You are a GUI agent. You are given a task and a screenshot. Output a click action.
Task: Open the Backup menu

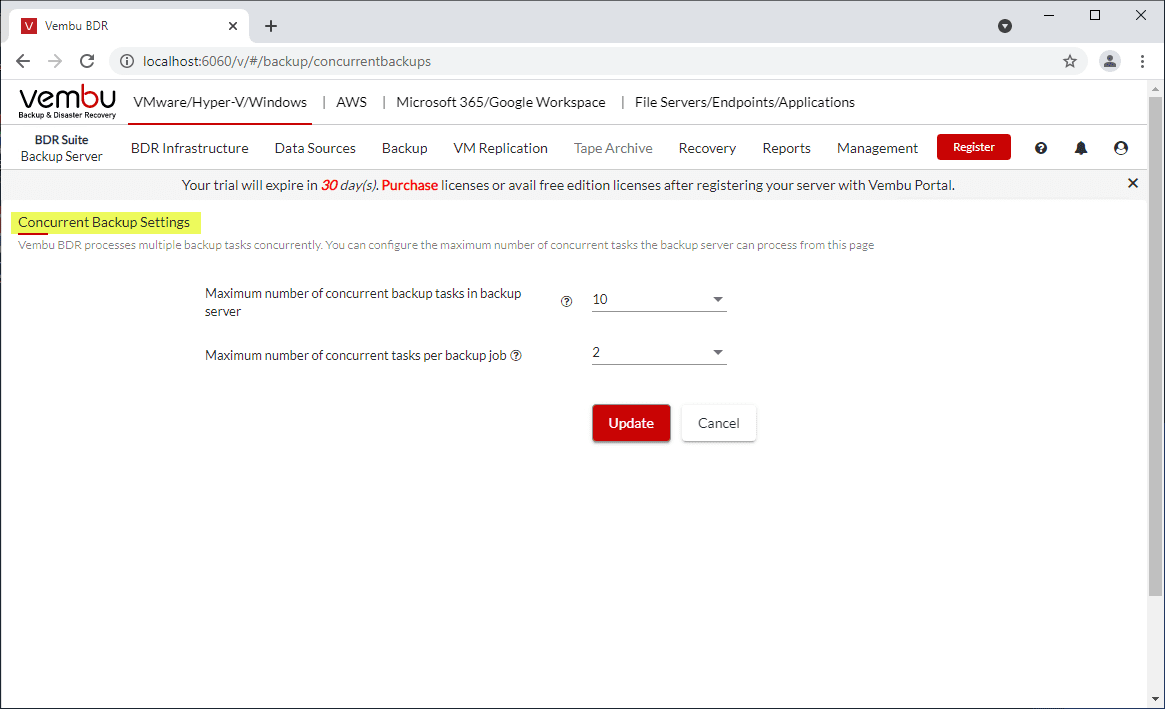click(x=404, y=148)
